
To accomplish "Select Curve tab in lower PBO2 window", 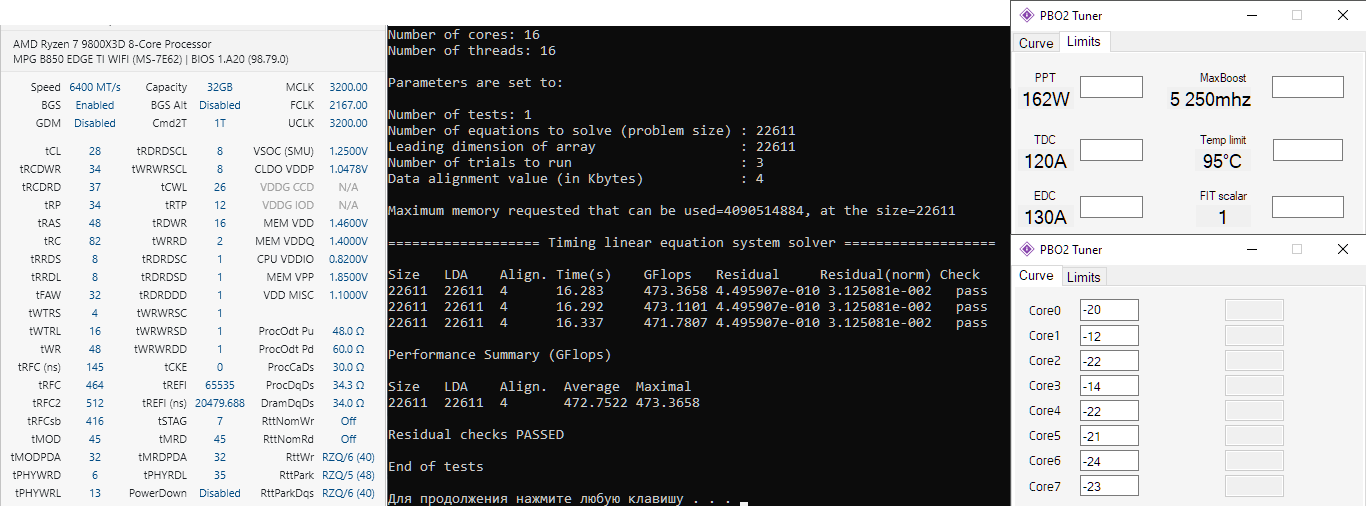I will pyautogui.click(x=1036, y=275).
